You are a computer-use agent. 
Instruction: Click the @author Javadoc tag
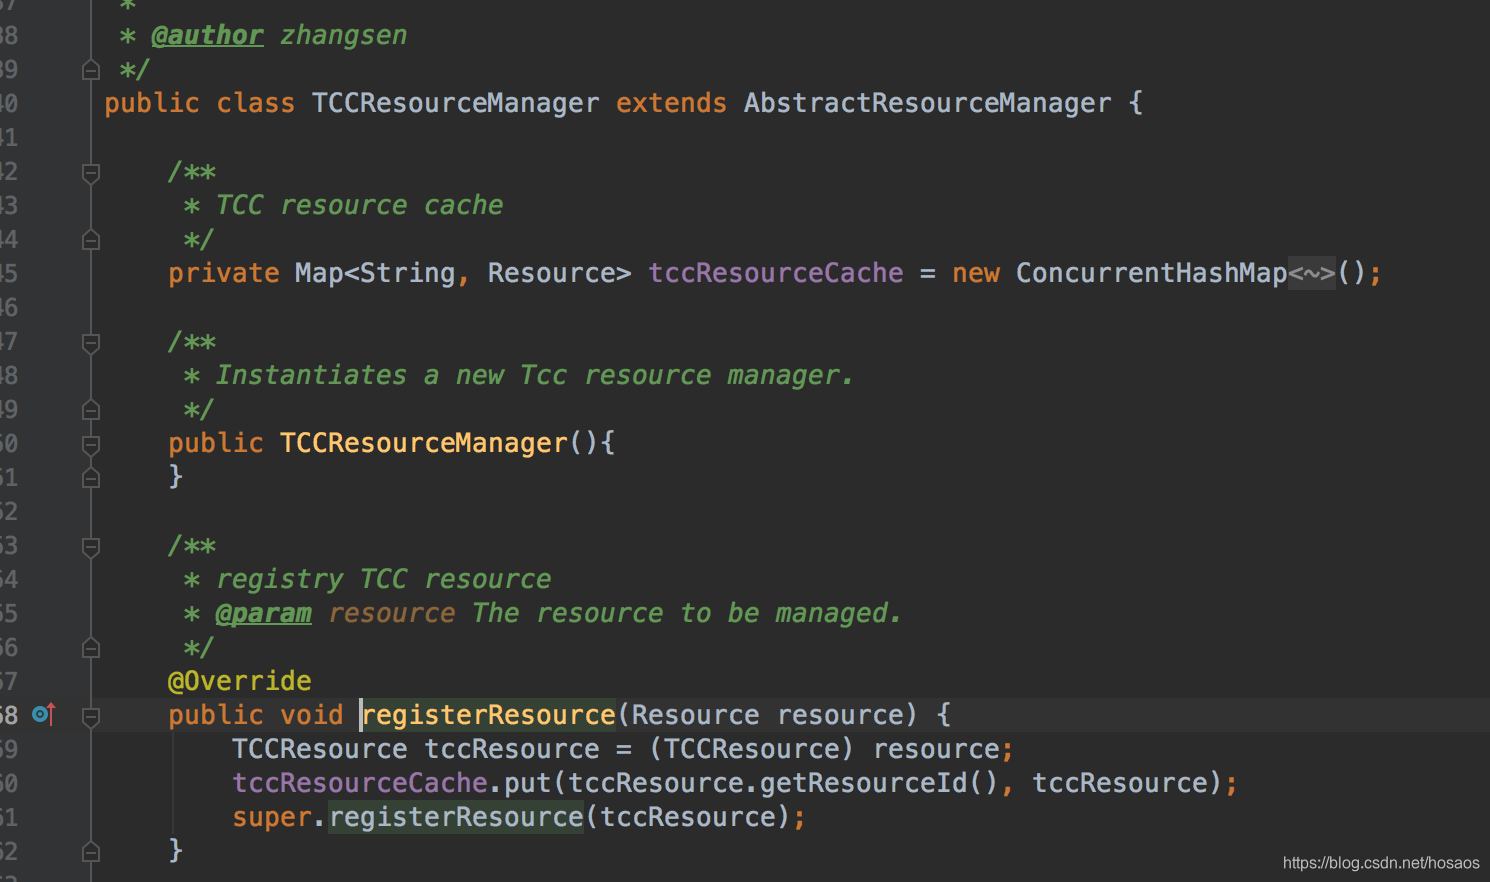[x=207, y=35]
